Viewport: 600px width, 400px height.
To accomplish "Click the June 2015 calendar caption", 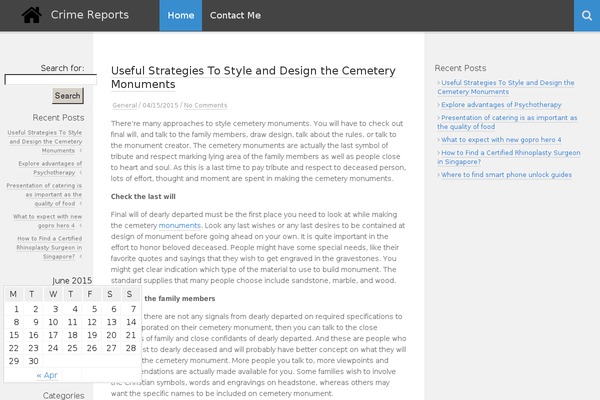I will tap(72, 281).
